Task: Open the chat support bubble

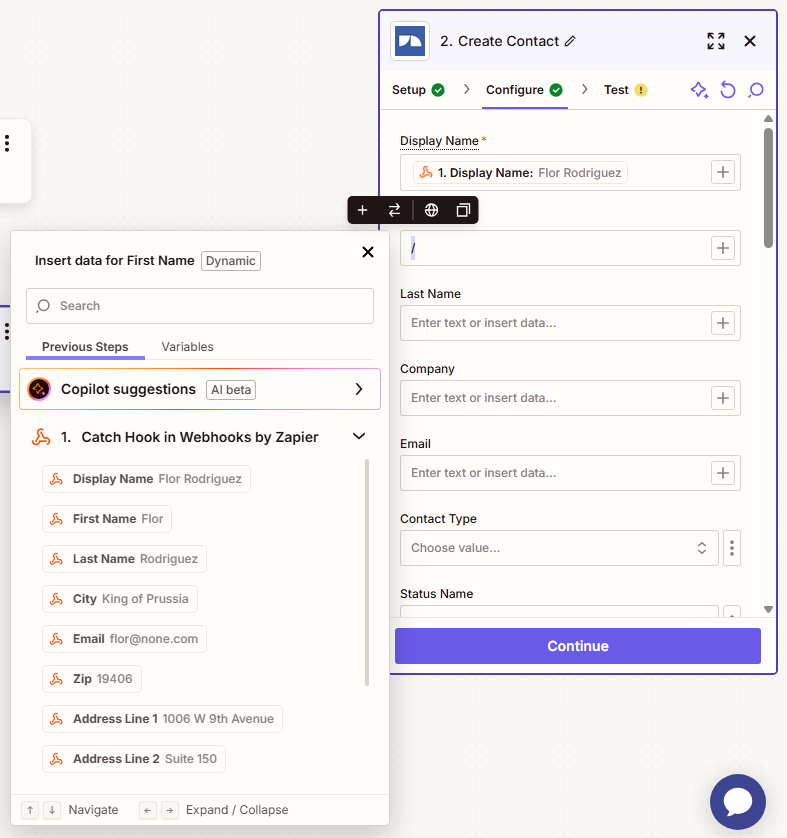Action: [738, 802]
